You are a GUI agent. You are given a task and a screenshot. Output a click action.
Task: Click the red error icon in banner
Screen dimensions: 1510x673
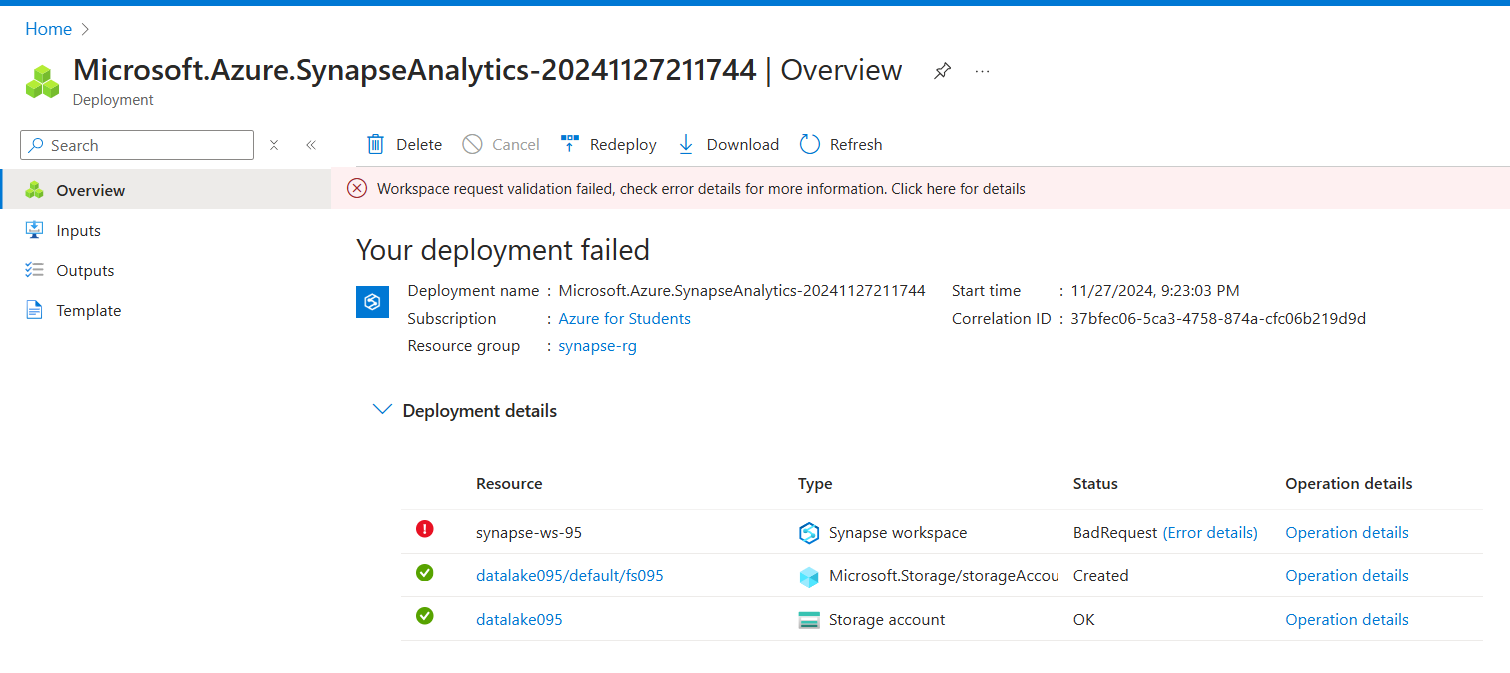click(357, 188)
